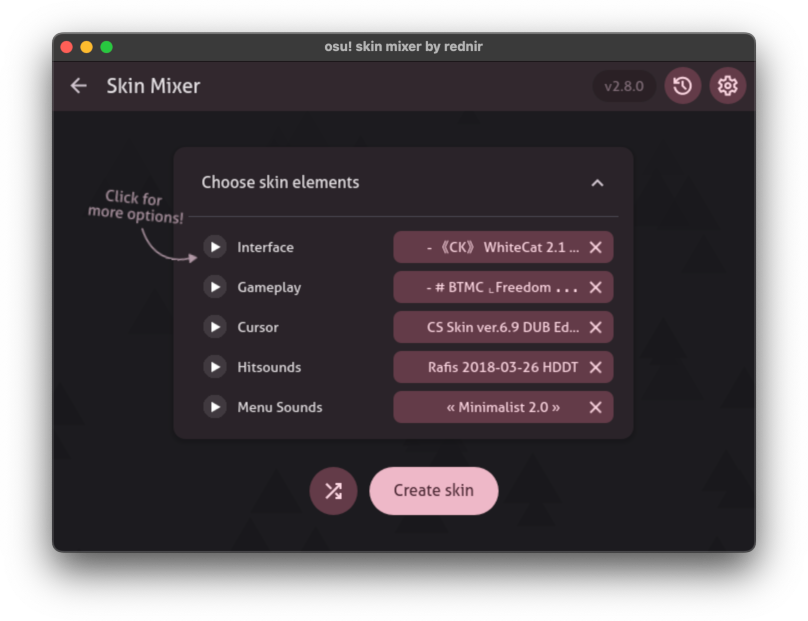Open the skin history clock icon

tap(682, 86)
